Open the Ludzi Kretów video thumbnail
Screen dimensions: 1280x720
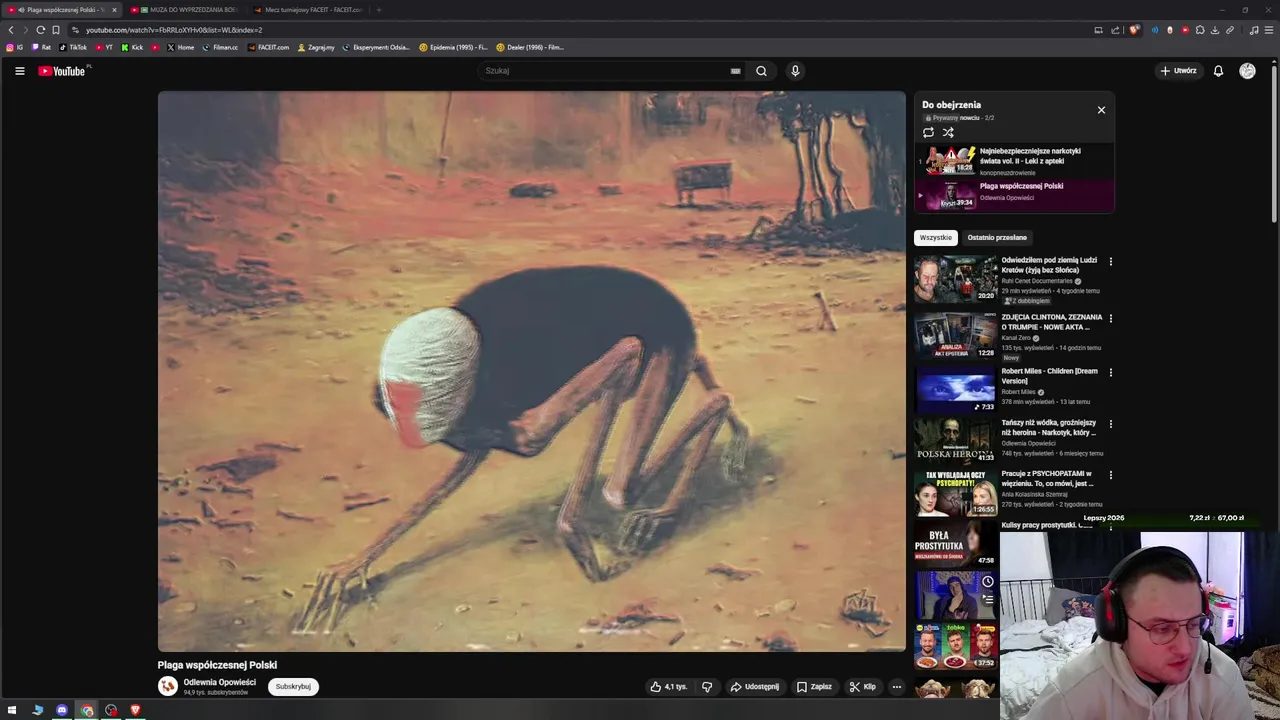tap(956, 279)
